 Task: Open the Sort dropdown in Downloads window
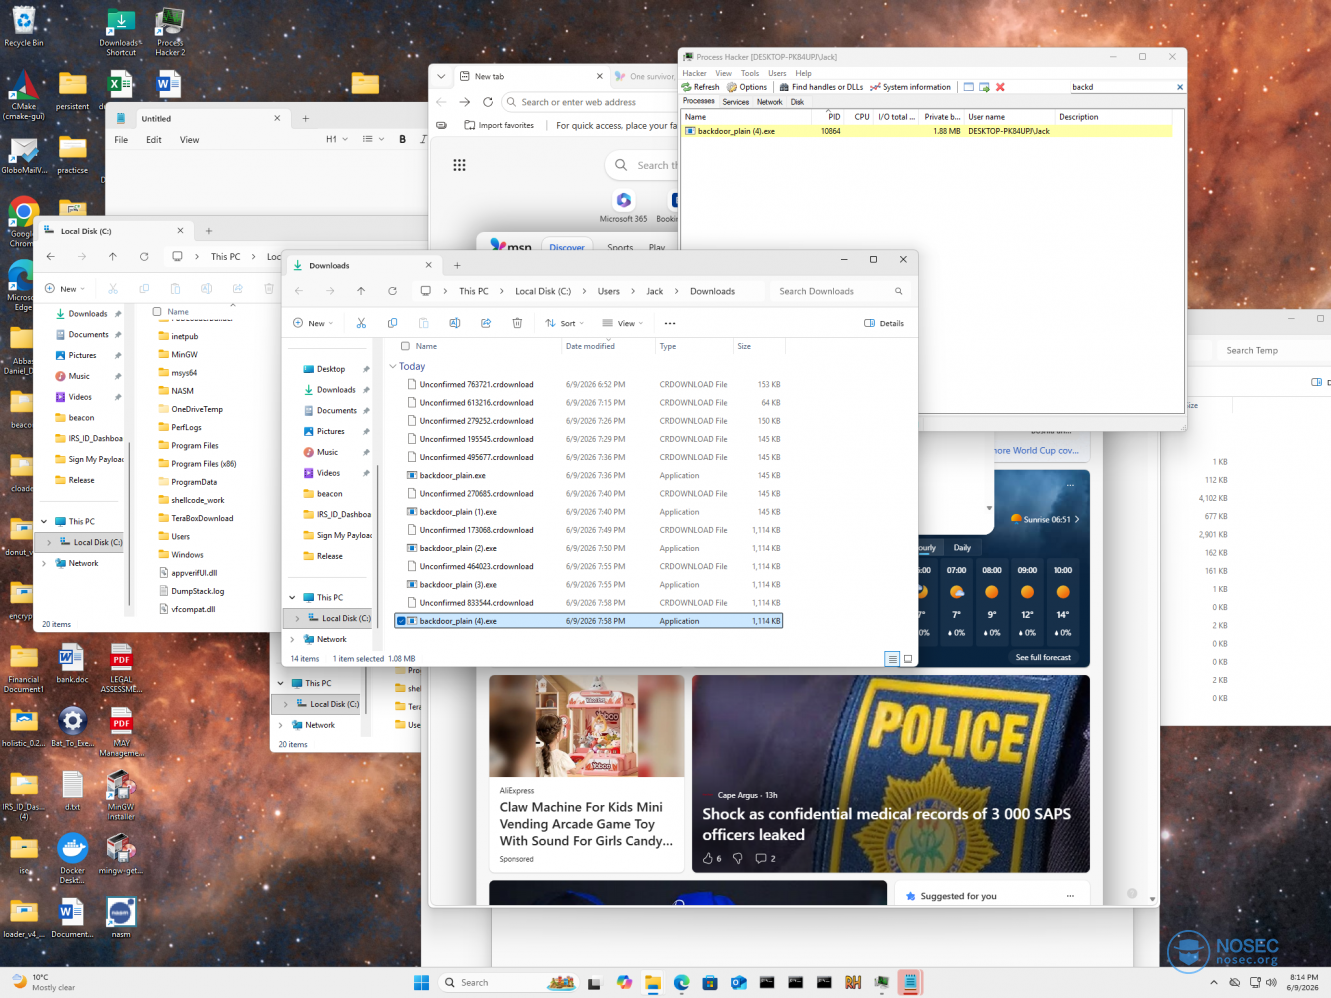[x=566, y=323]
